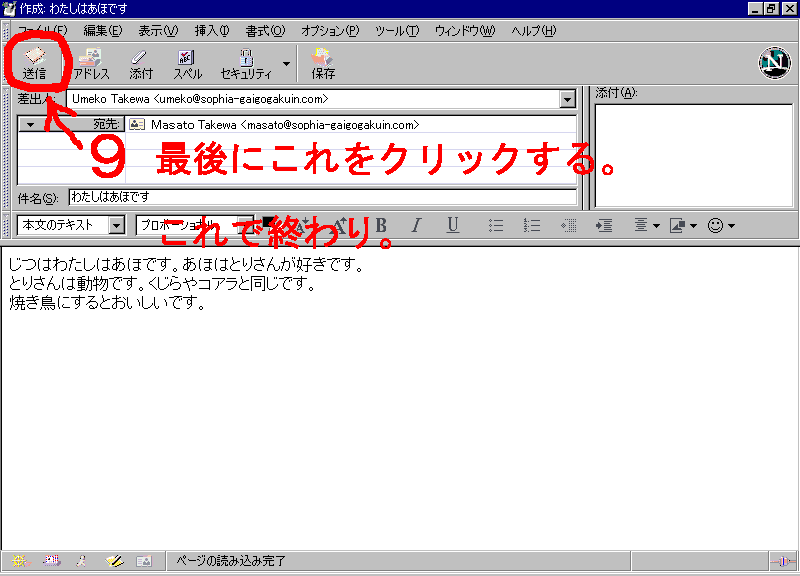Insert a smiley with the emoticon icon
Screen dimensions: 800x576
click(715, 226)
